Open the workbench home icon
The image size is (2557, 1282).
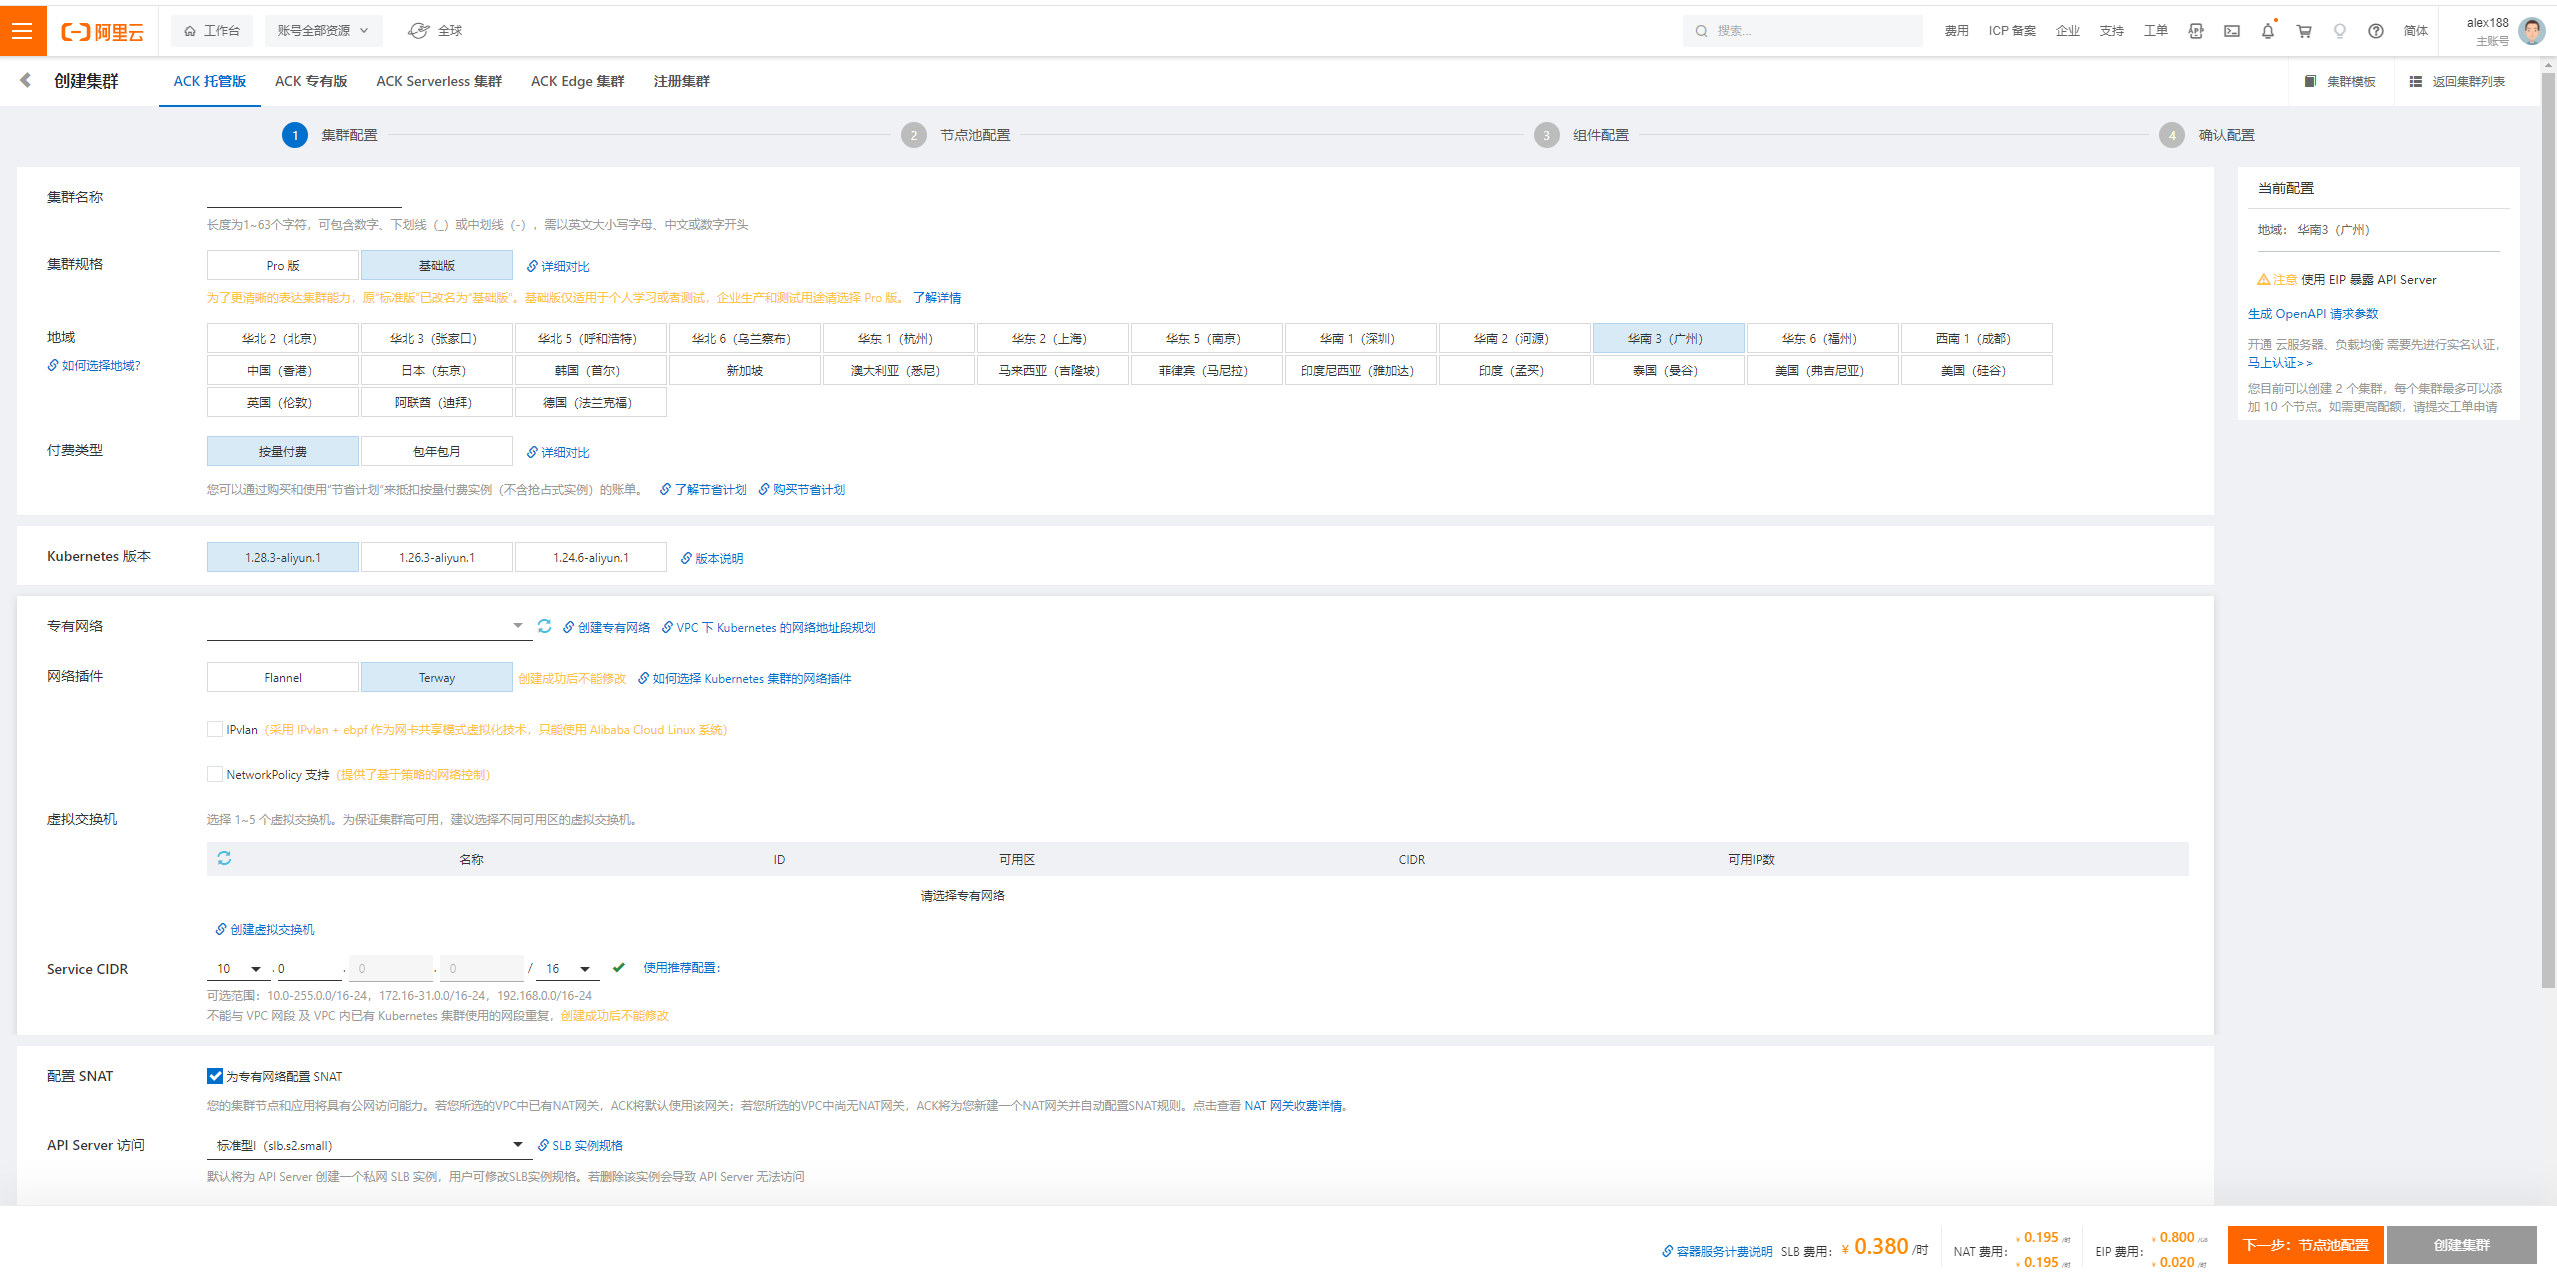click(x=190, y=31)
